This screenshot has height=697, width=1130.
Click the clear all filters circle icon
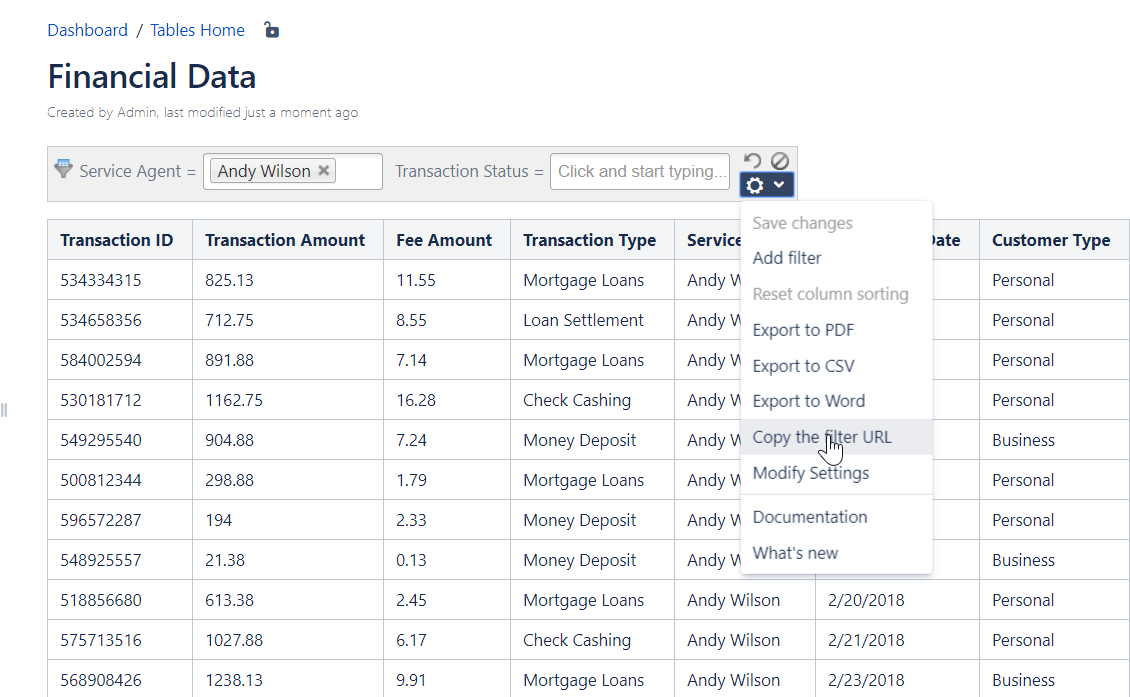click(x=780, y=161)
